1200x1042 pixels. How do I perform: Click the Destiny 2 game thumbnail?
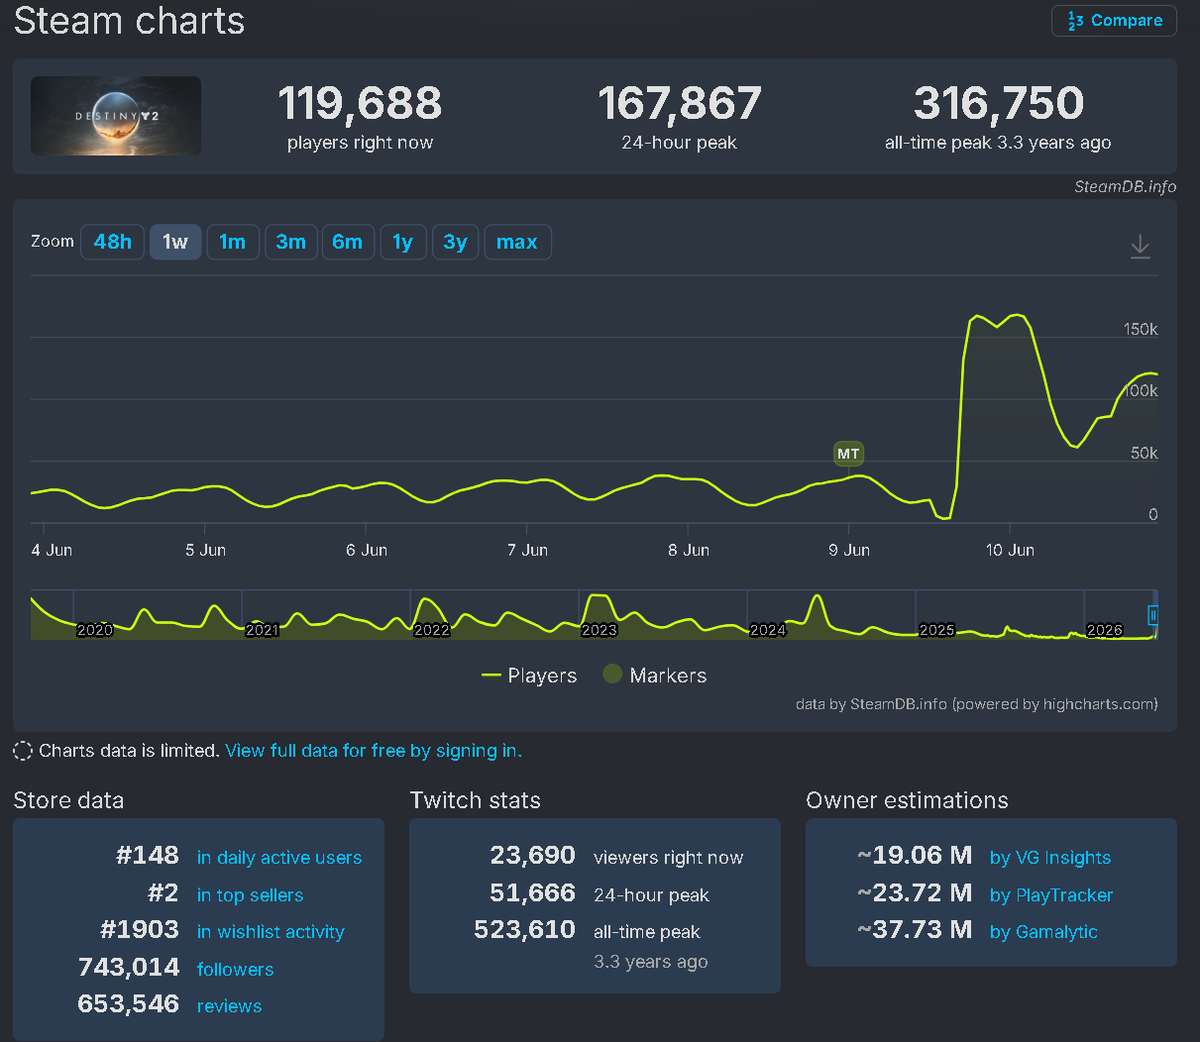pos(116,116)
